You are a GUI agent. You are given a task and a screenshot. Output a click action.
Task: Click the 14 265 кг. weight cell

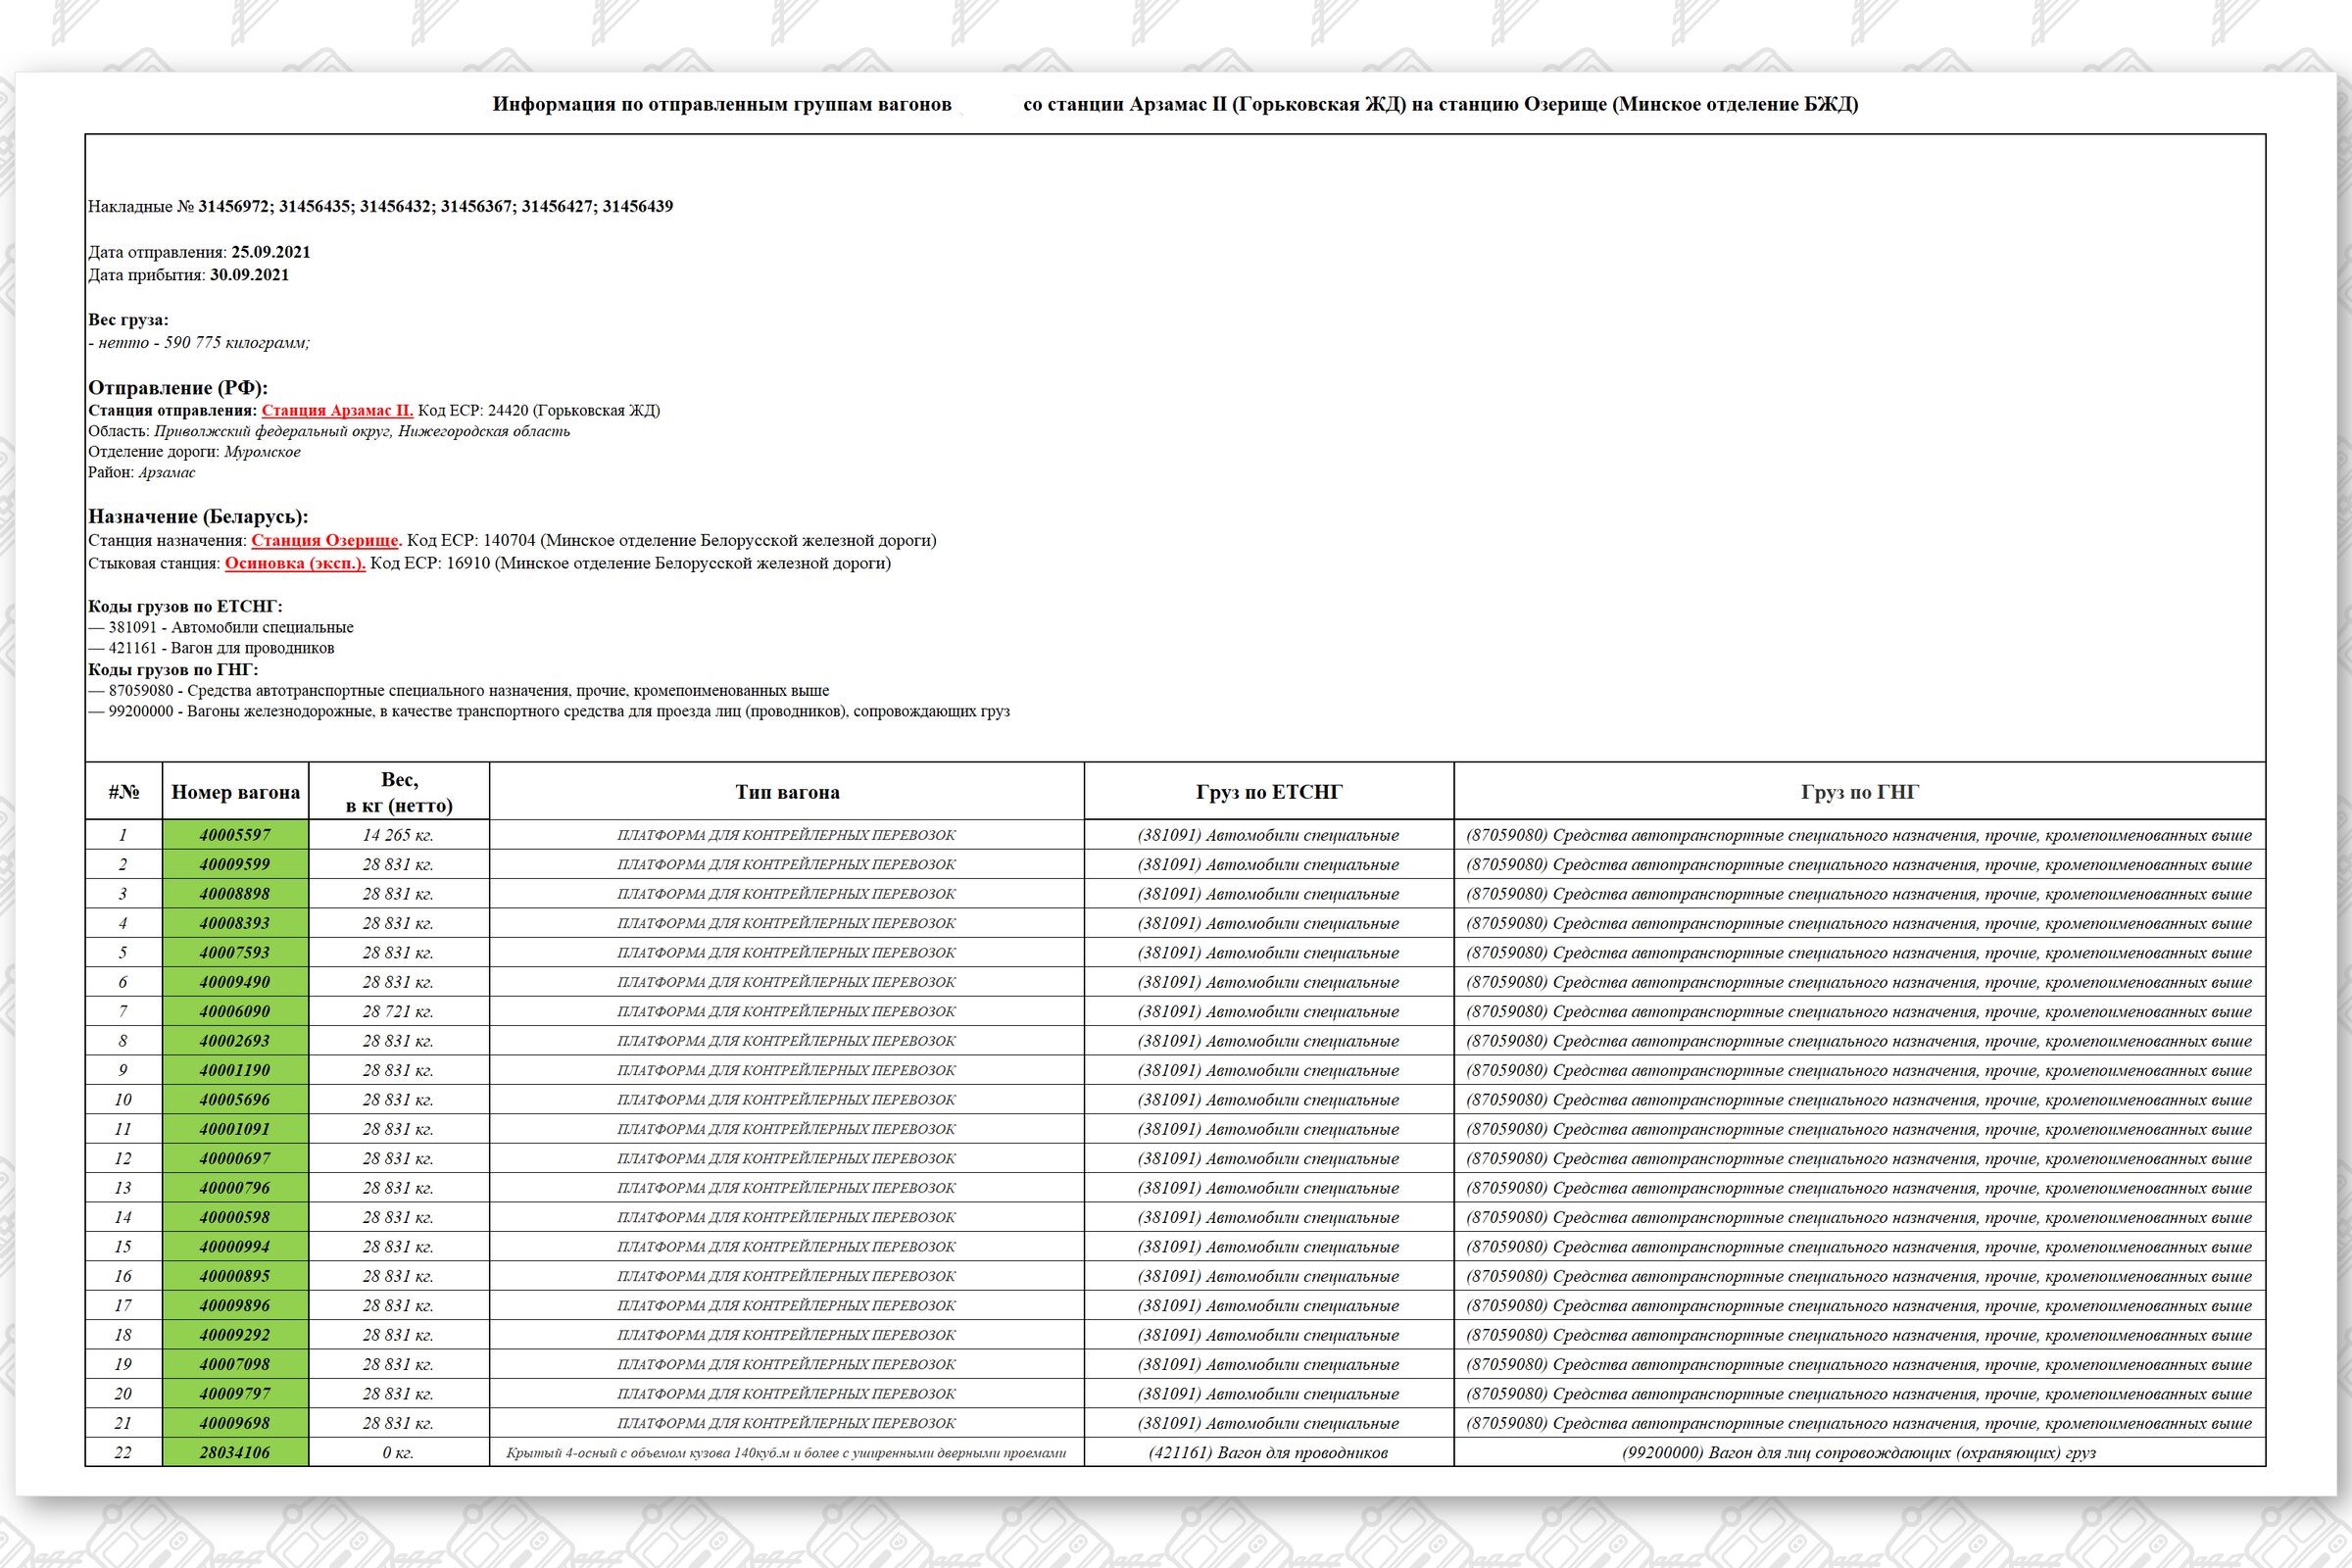[x=398, y=835]
